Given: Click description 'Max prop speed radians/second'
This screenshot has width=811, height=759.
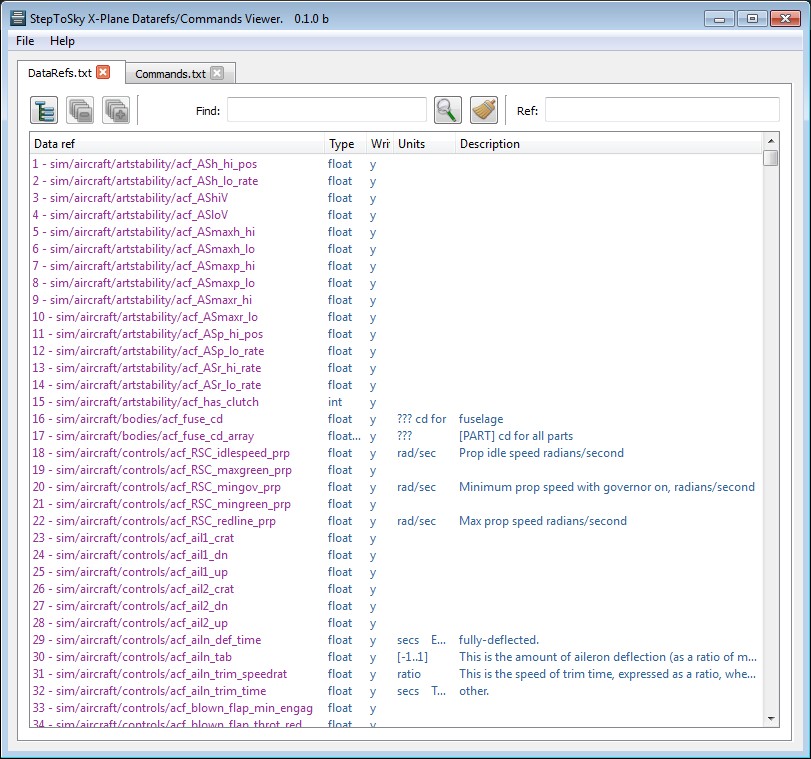Looking at the screenshot, I should point(543,521).
